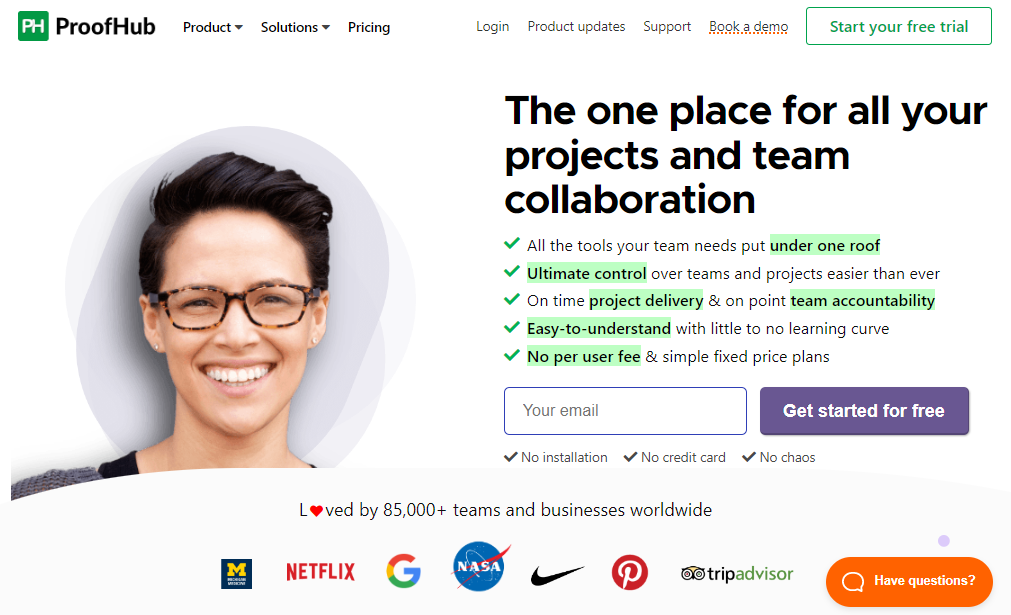Click the NASA logo
Viewport: 1011px width, 615px height.
(480, 567)
